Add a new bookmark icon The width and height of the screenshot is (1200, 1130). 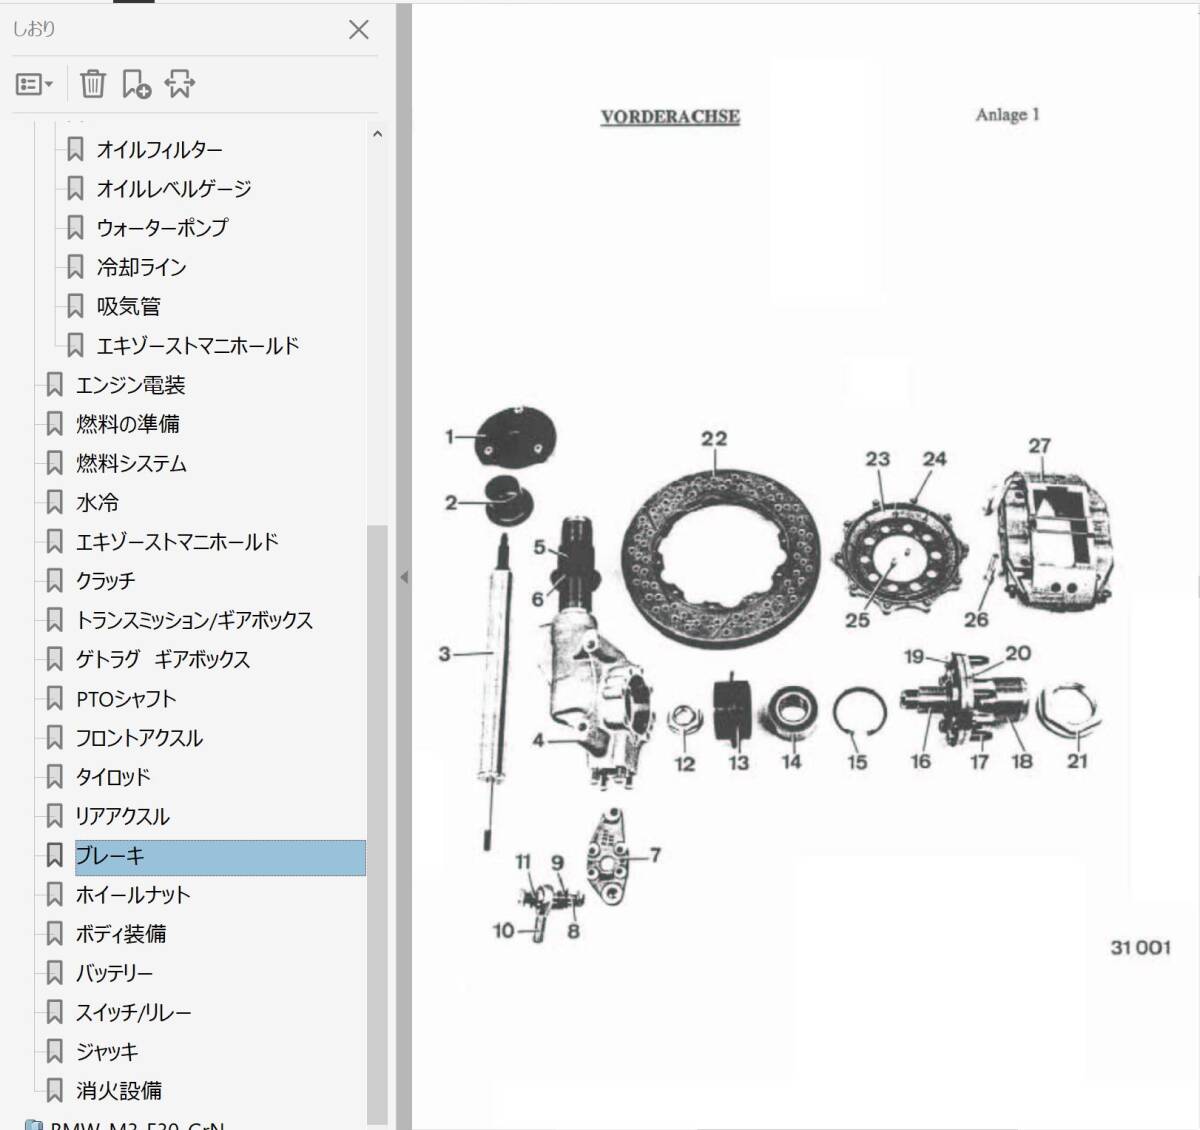click(136, 84)
